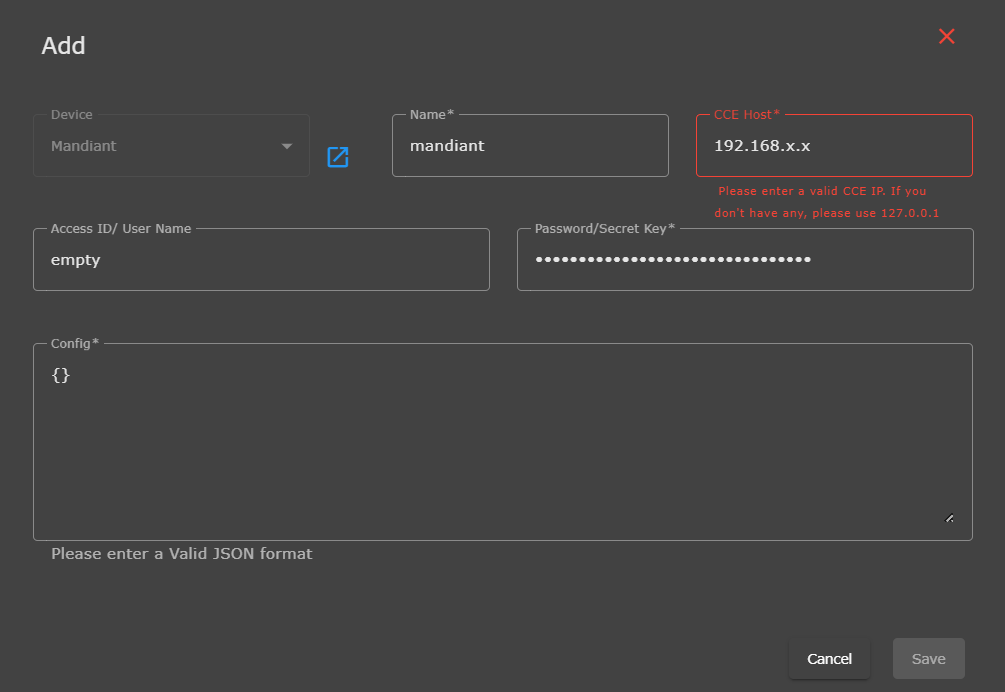
Task: Click the Save button
Action: coord(928,659)
